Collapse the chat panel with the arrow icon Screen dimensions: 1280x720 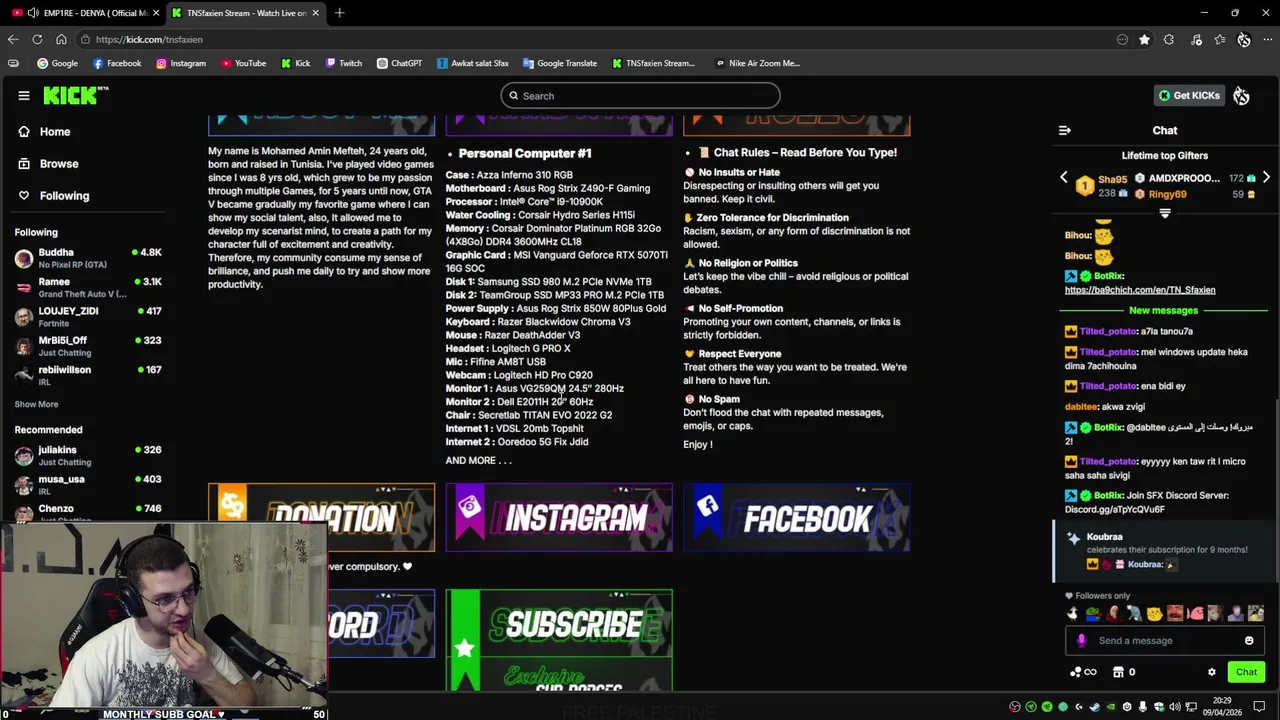click(x=1065, y=130)
